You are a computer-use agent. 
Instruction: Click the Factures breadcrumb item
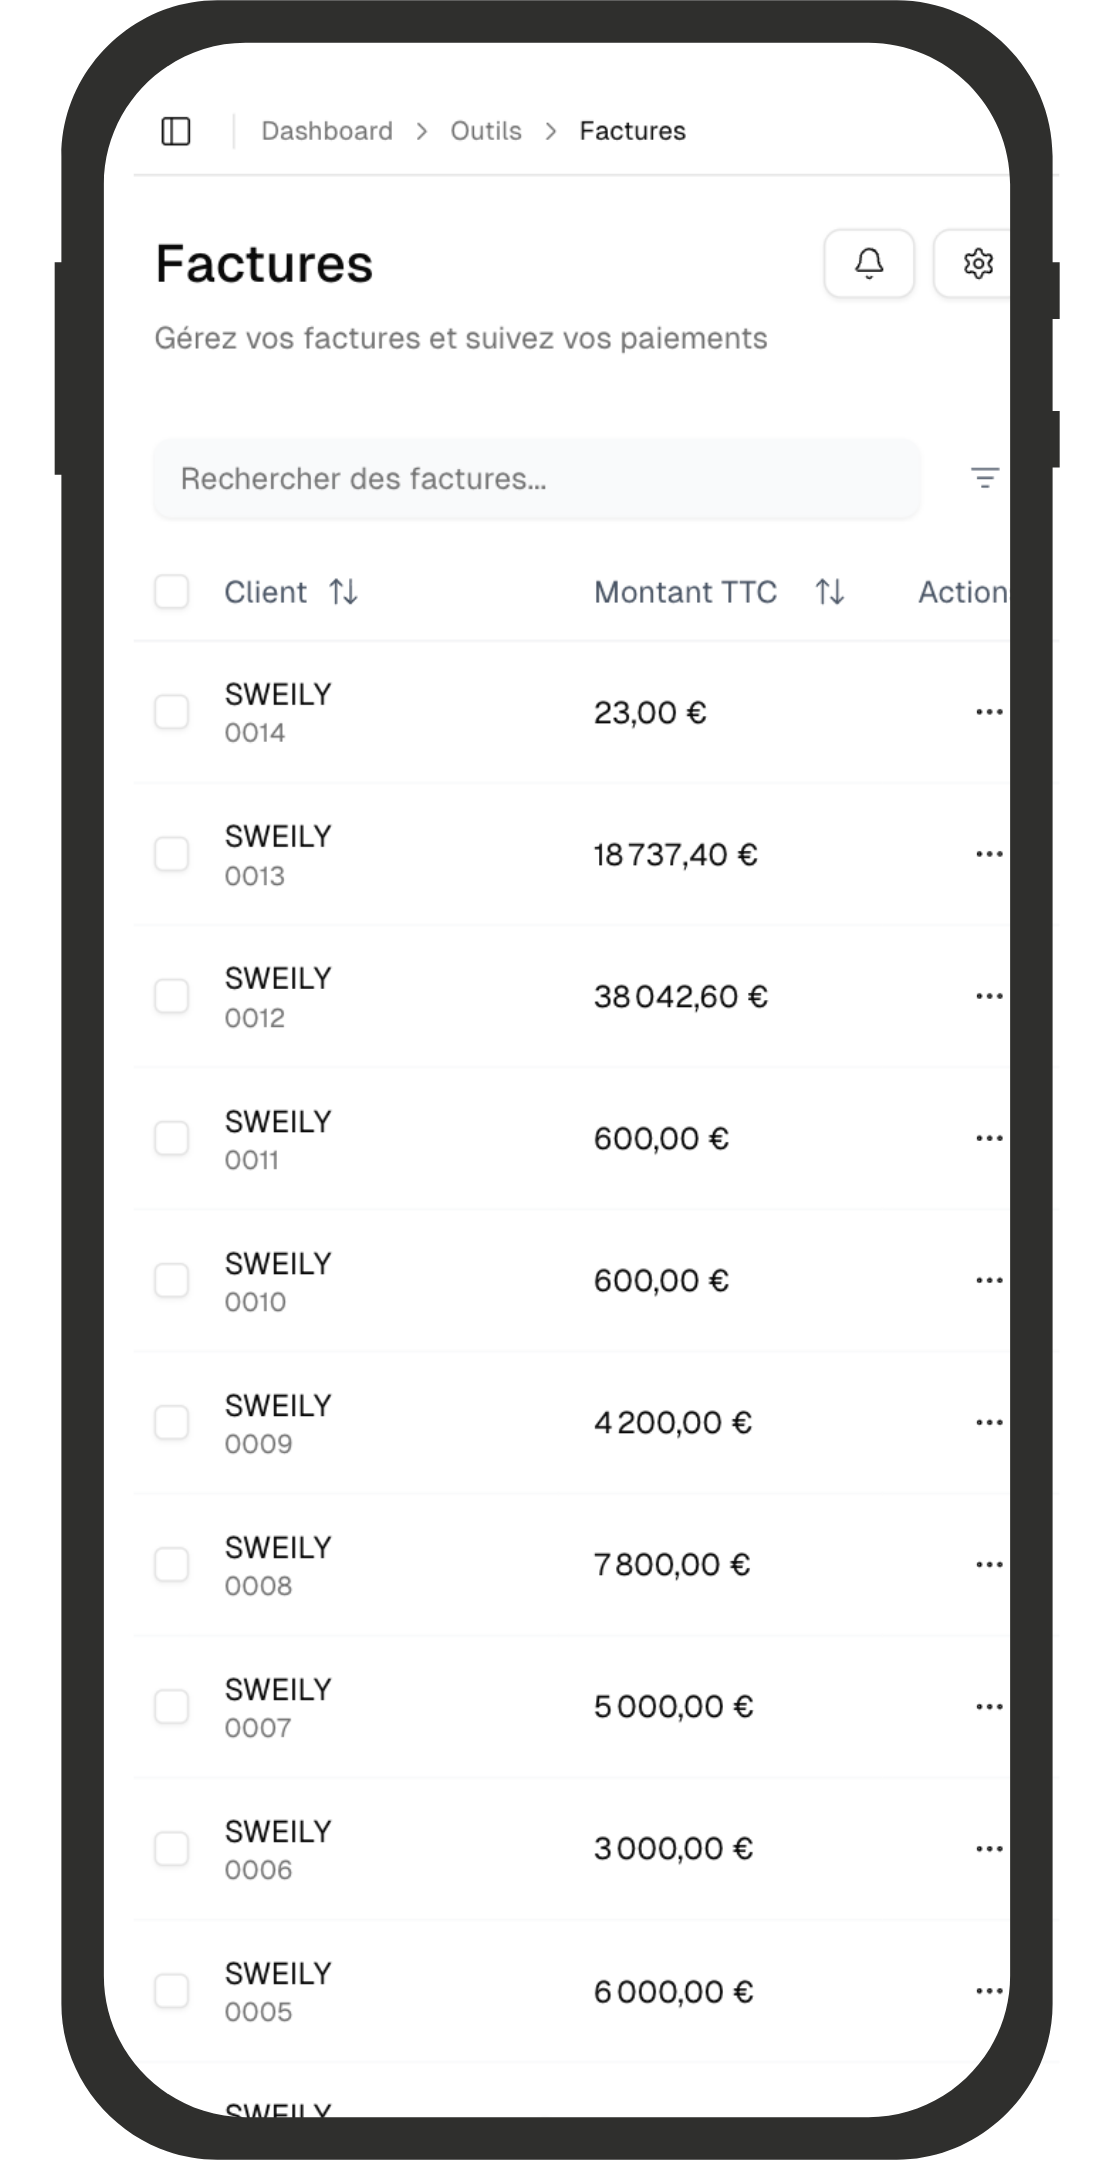pos(634,130)
